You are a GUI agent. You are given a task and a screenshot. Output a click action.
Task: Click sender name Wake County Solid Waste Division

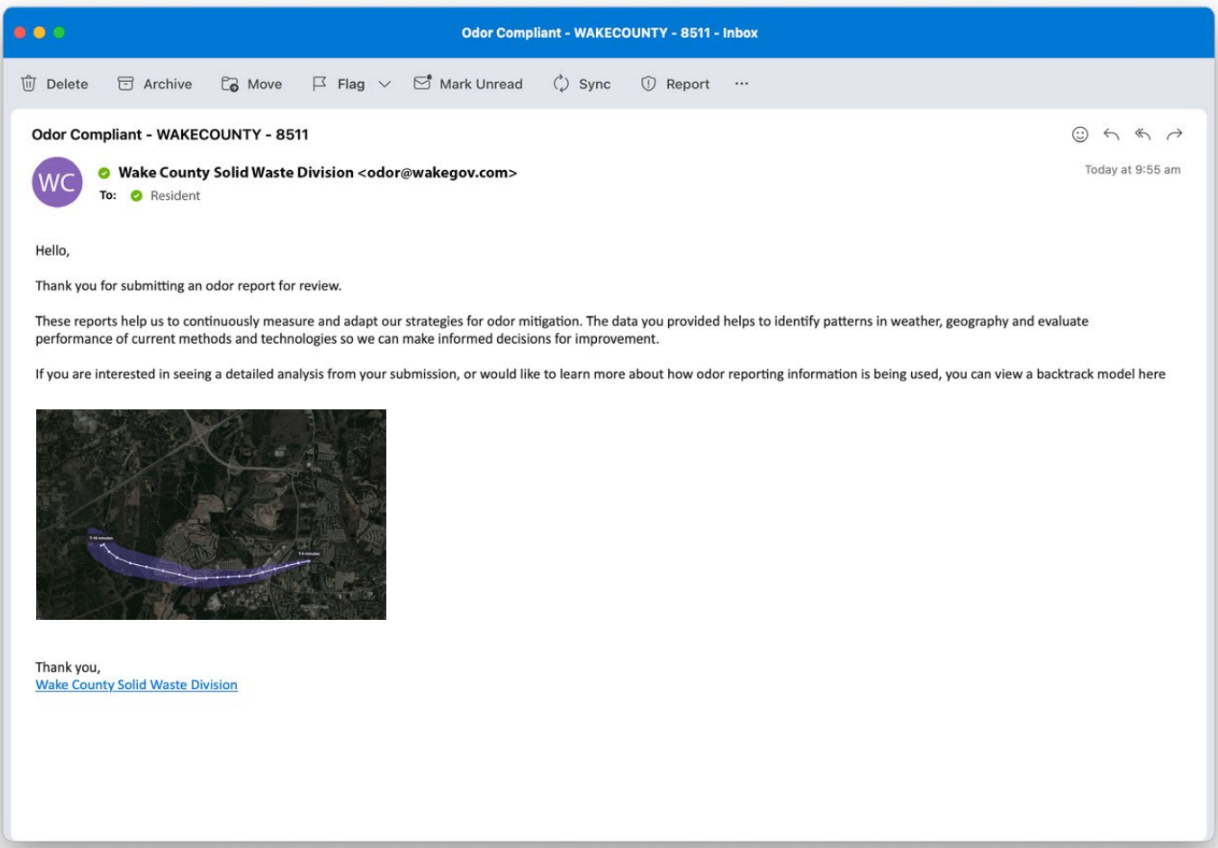coord(236,172)
